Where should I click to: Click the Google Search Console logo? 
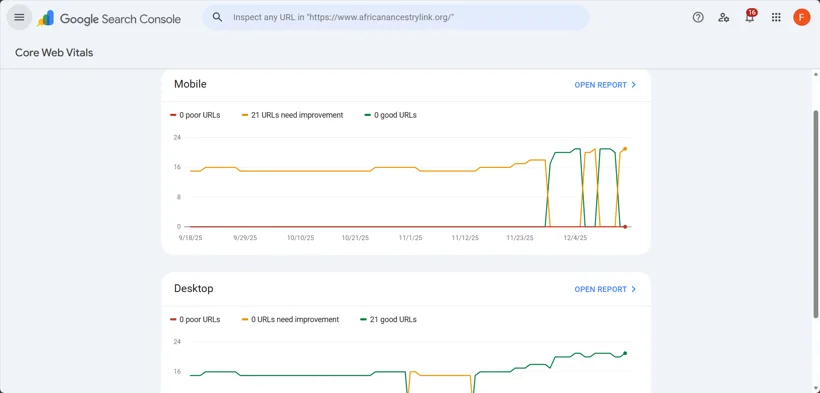(x=109, y=18)
